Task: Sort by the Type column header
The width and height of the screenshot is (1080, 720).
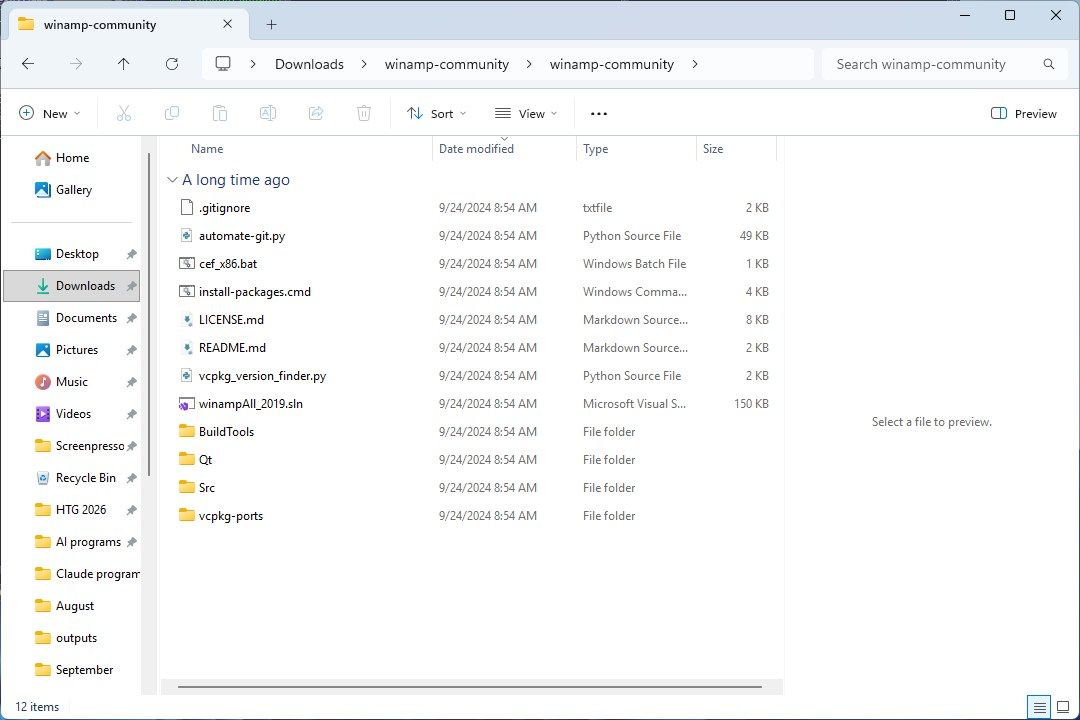Action: [x=595, y=149]
